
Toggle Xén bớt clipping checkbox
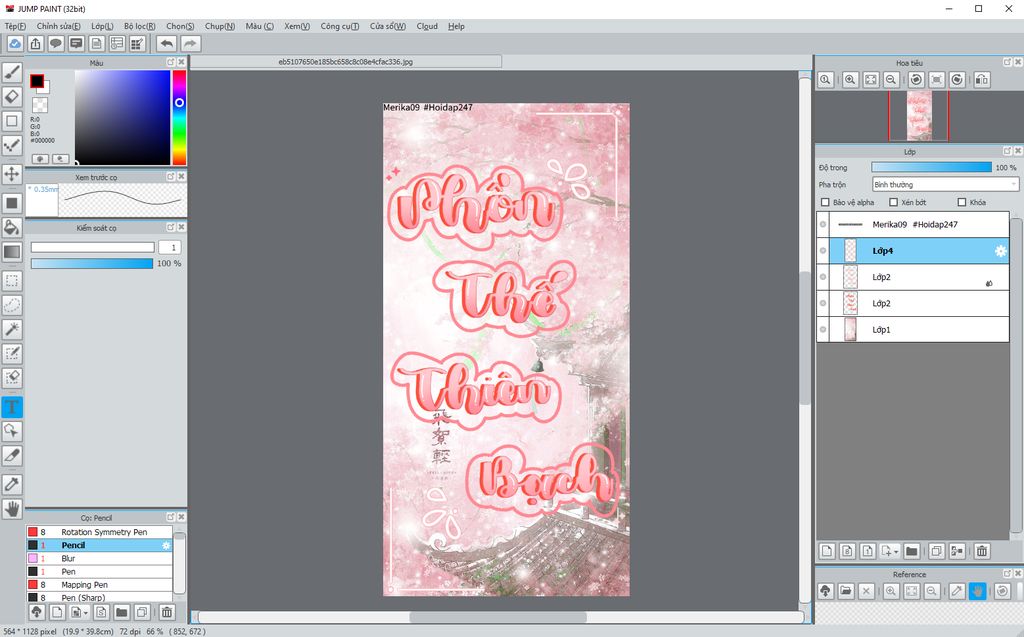(x=893, y=203)
